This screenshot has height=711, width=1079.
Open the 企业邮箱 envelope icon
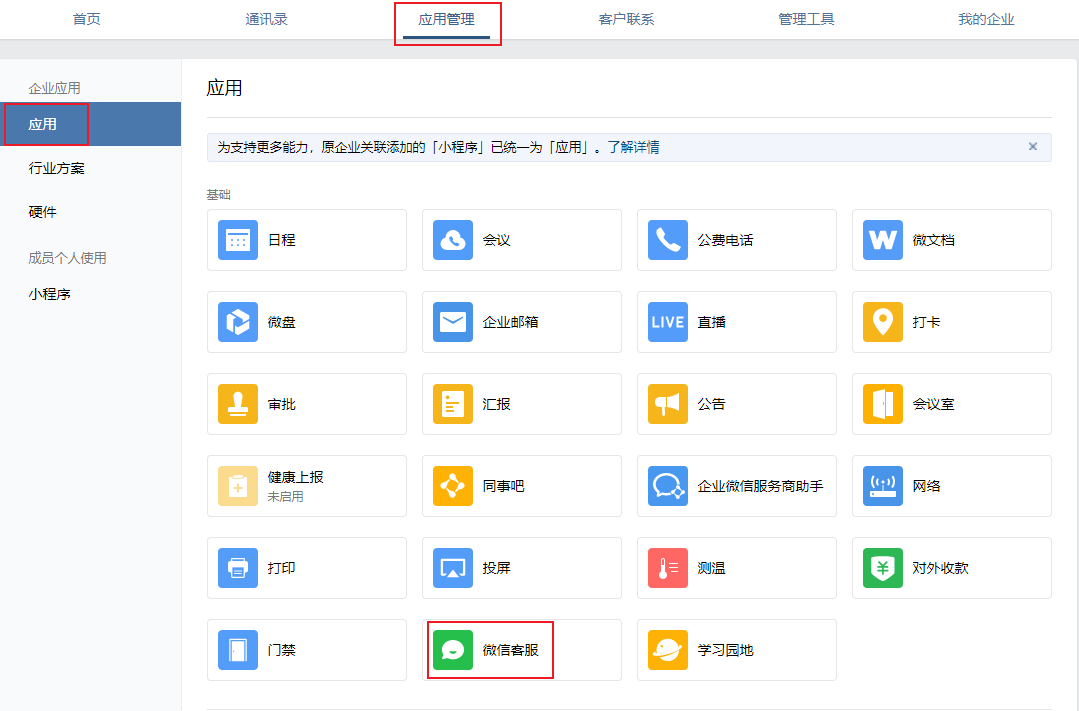[453, 321]
